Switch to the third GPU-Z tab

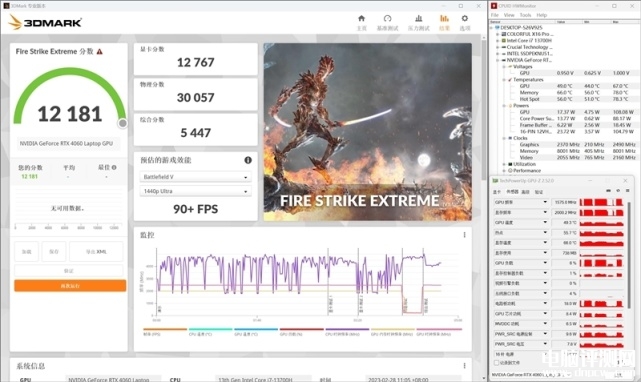[x=526, y=191]
